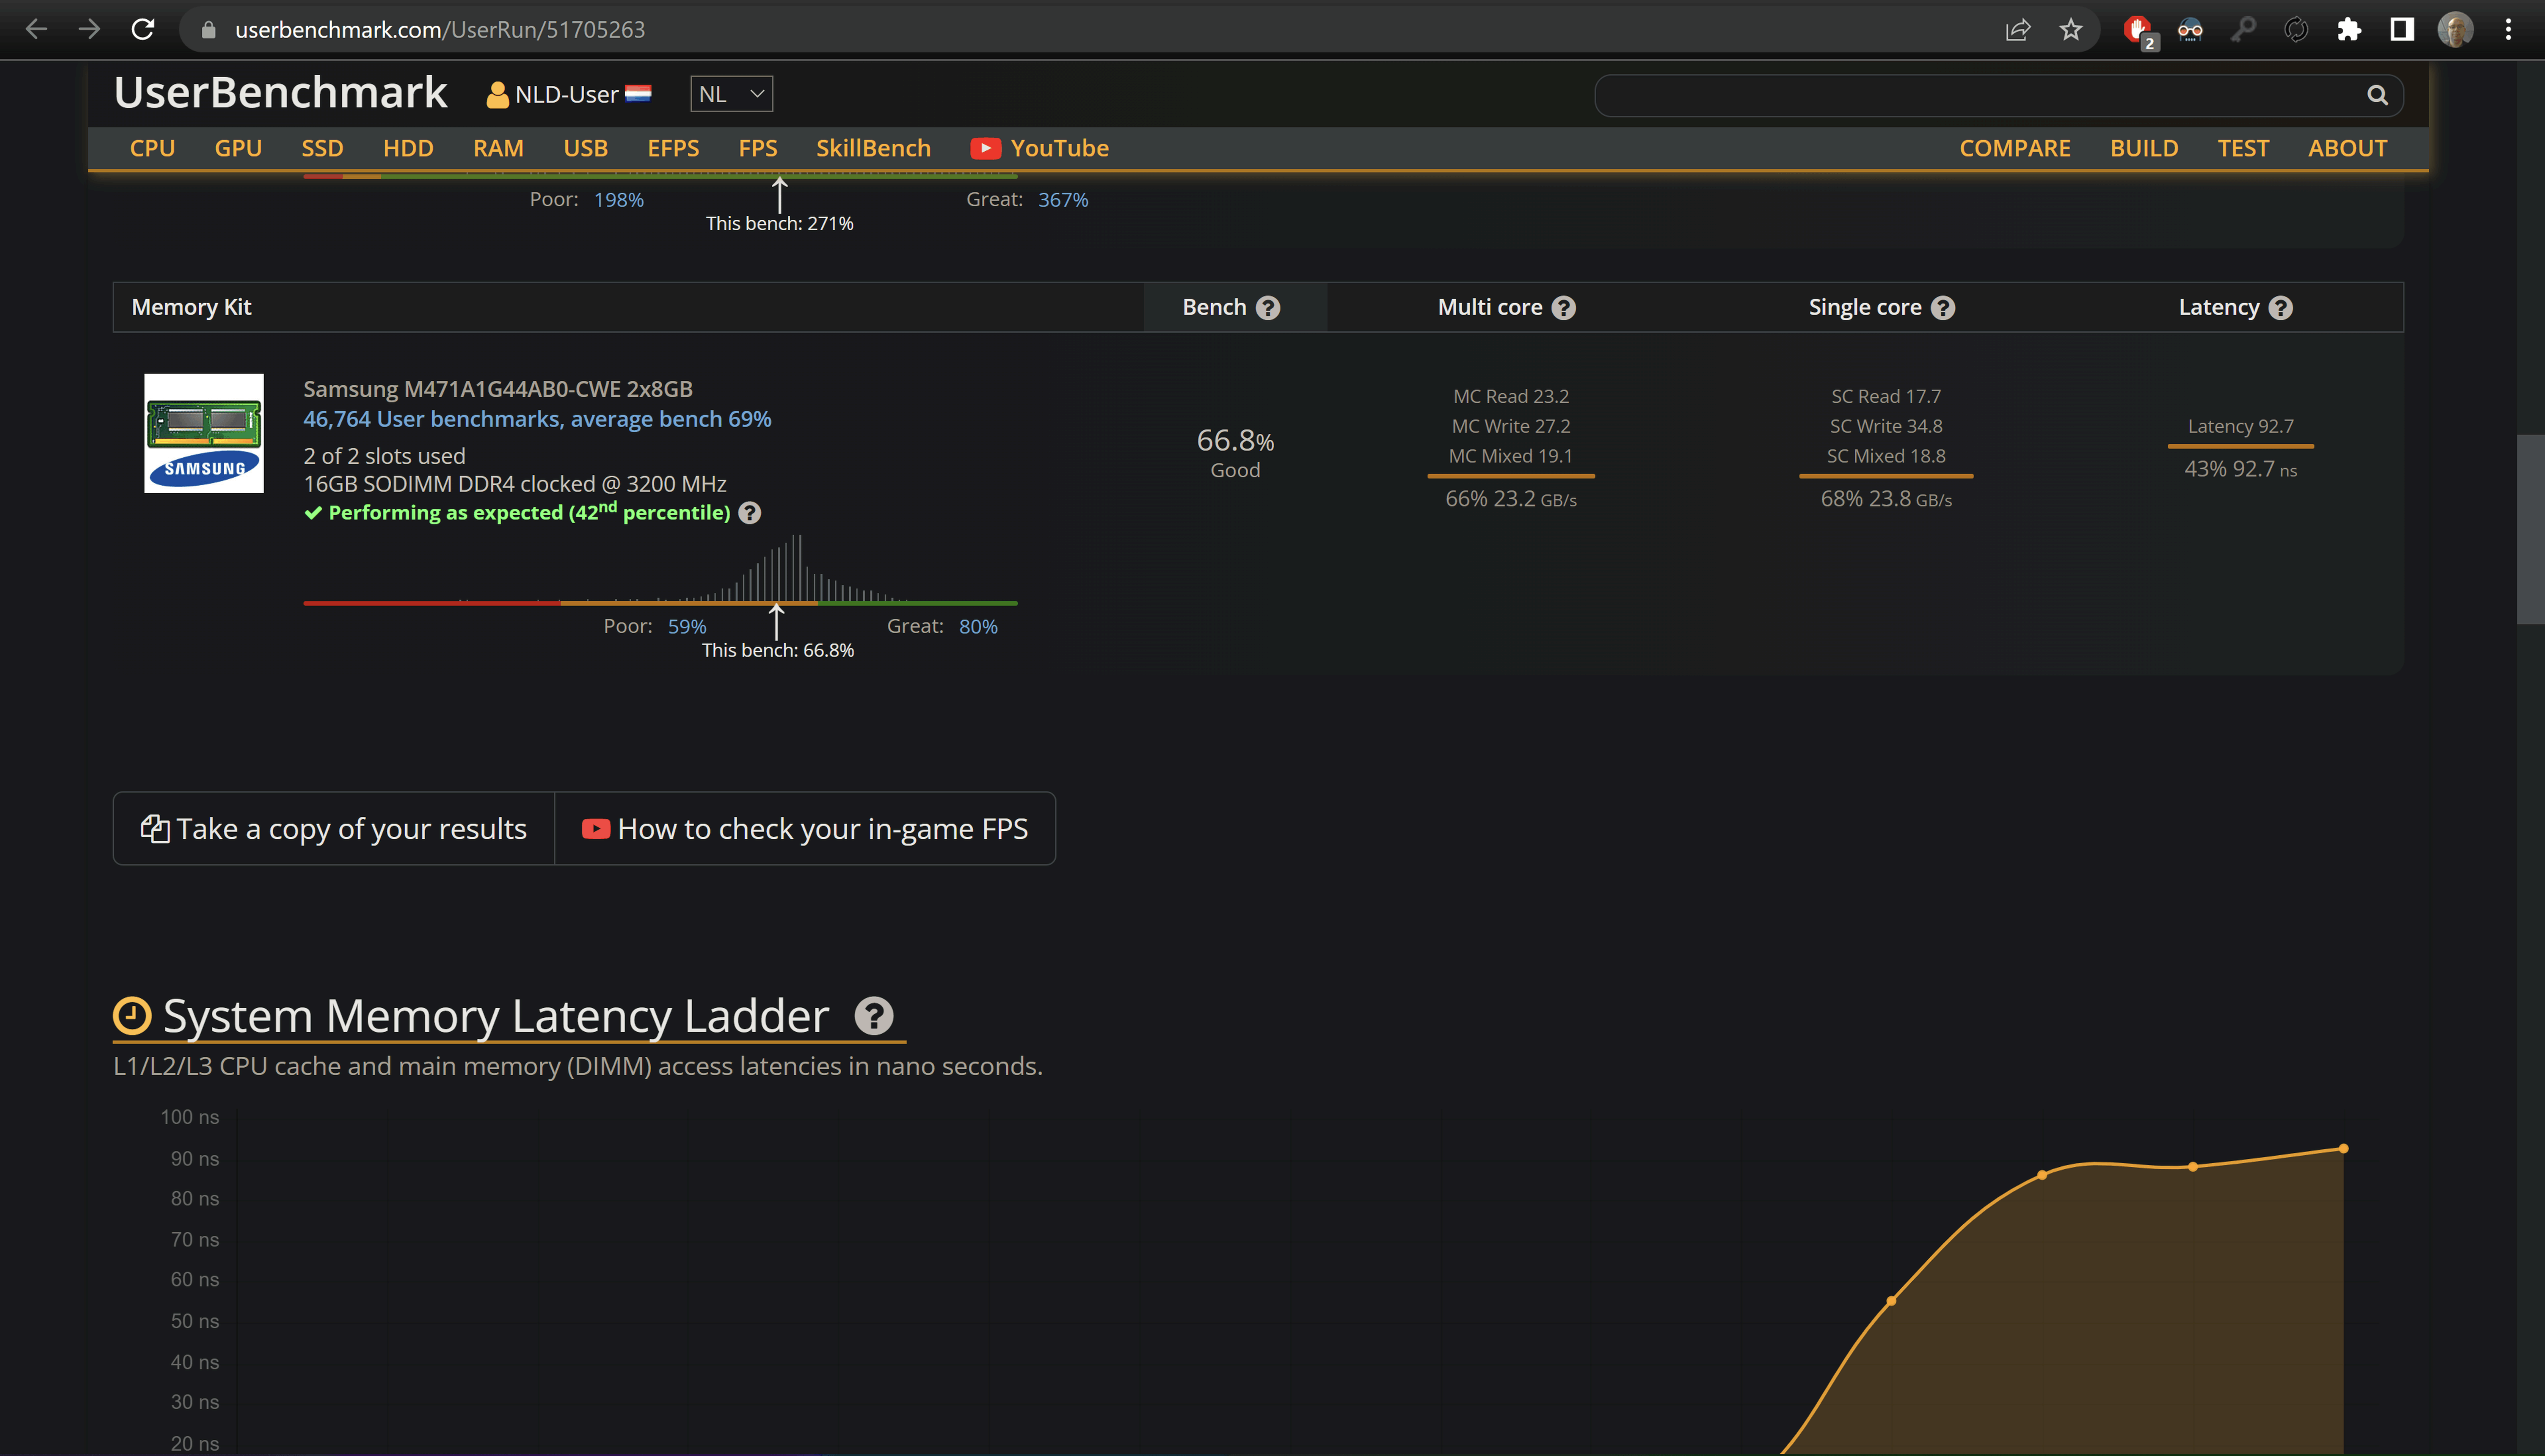Open the COMPARE menu item
Viewport: 2545px width, 1456px height.
tap(2014, 148)
